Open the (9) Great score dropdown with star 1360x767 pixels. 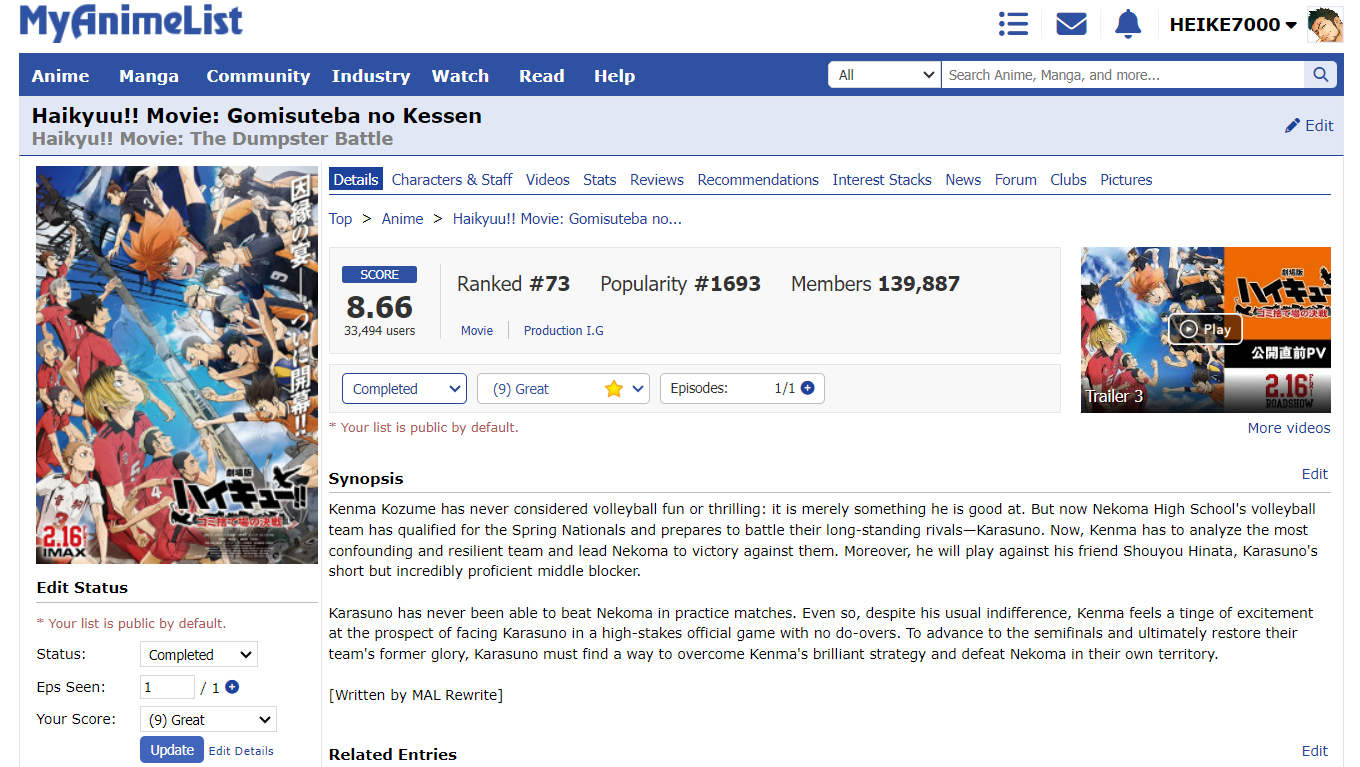pos(564,389)
